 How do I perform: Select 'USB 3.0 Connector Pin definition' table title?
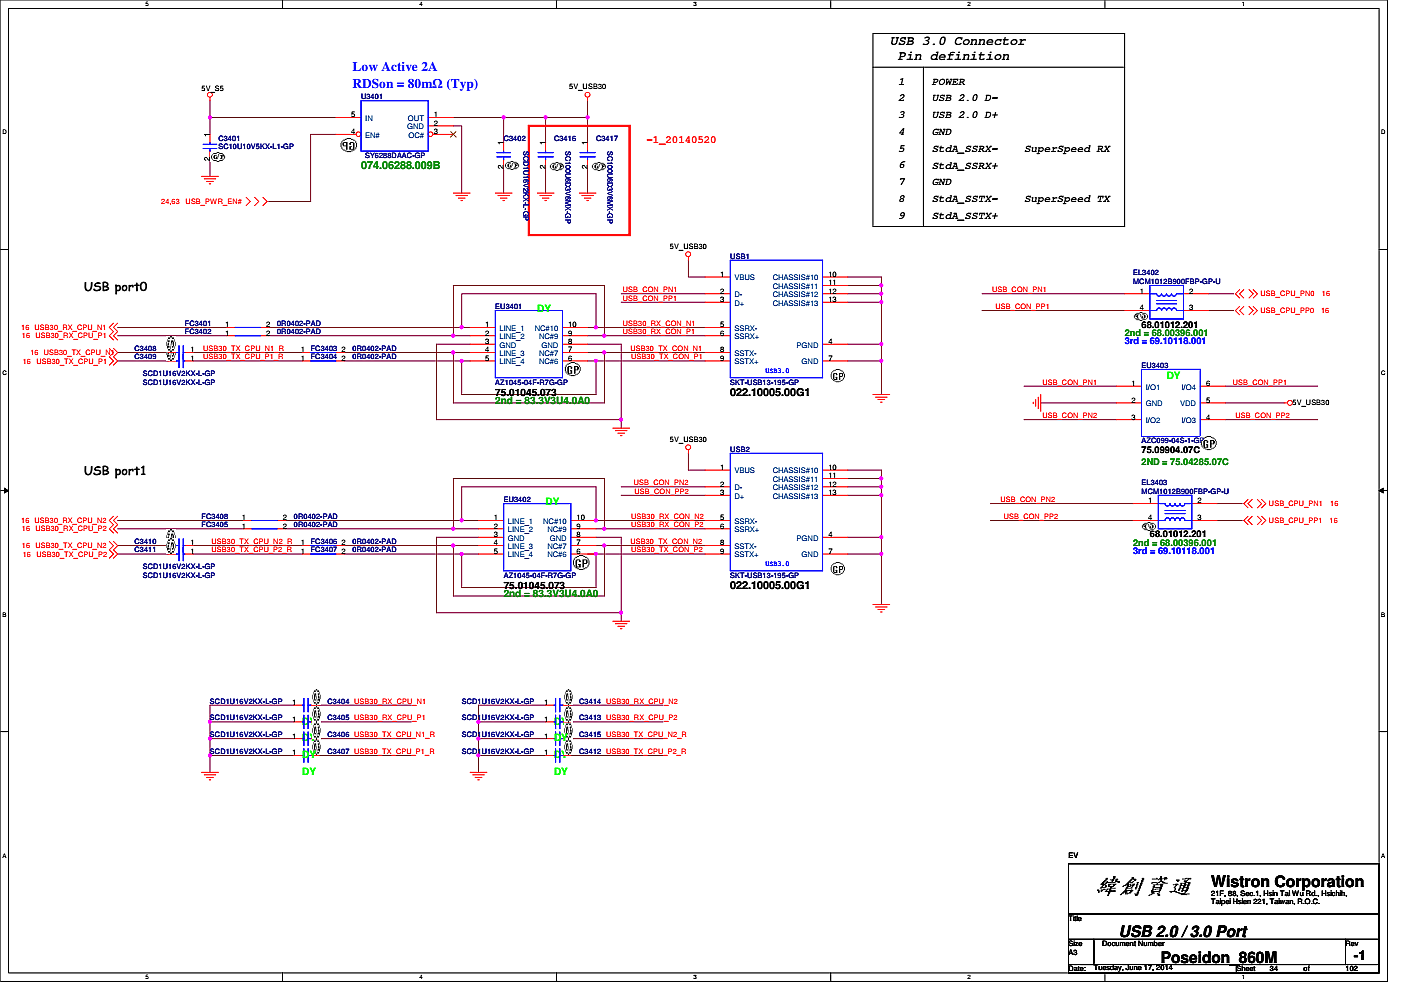tap(957, 49)
